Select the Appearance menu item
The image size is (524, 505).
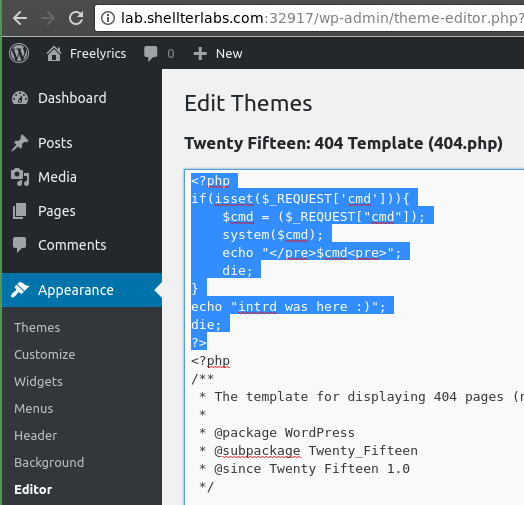tap(76, 290)
